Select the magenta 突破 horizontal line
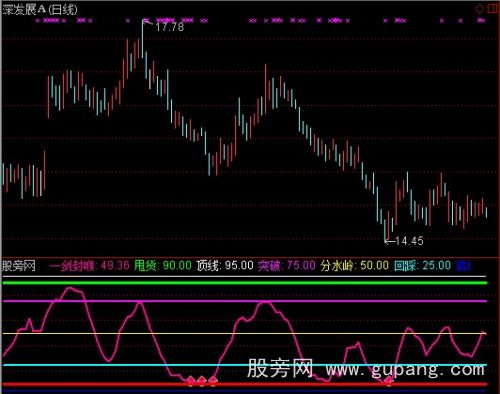This screenshot has height=394, width=500. click(245, 301)
